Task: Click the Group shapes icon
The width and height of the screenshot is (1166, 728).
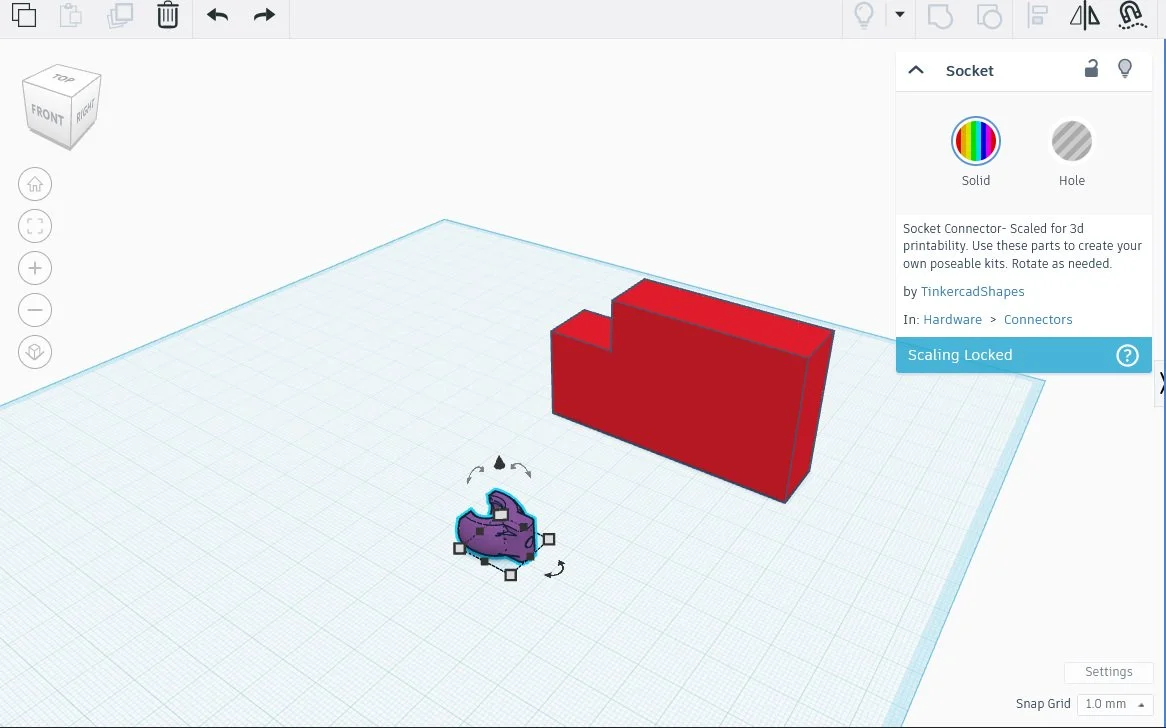Action: [941, 16]
